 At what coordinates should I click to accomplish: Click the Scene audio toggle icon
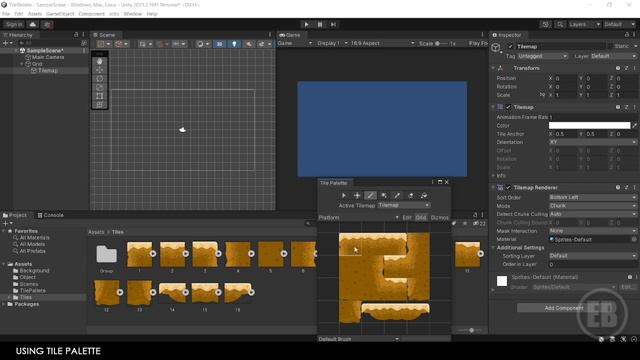(x=248, y=44)
